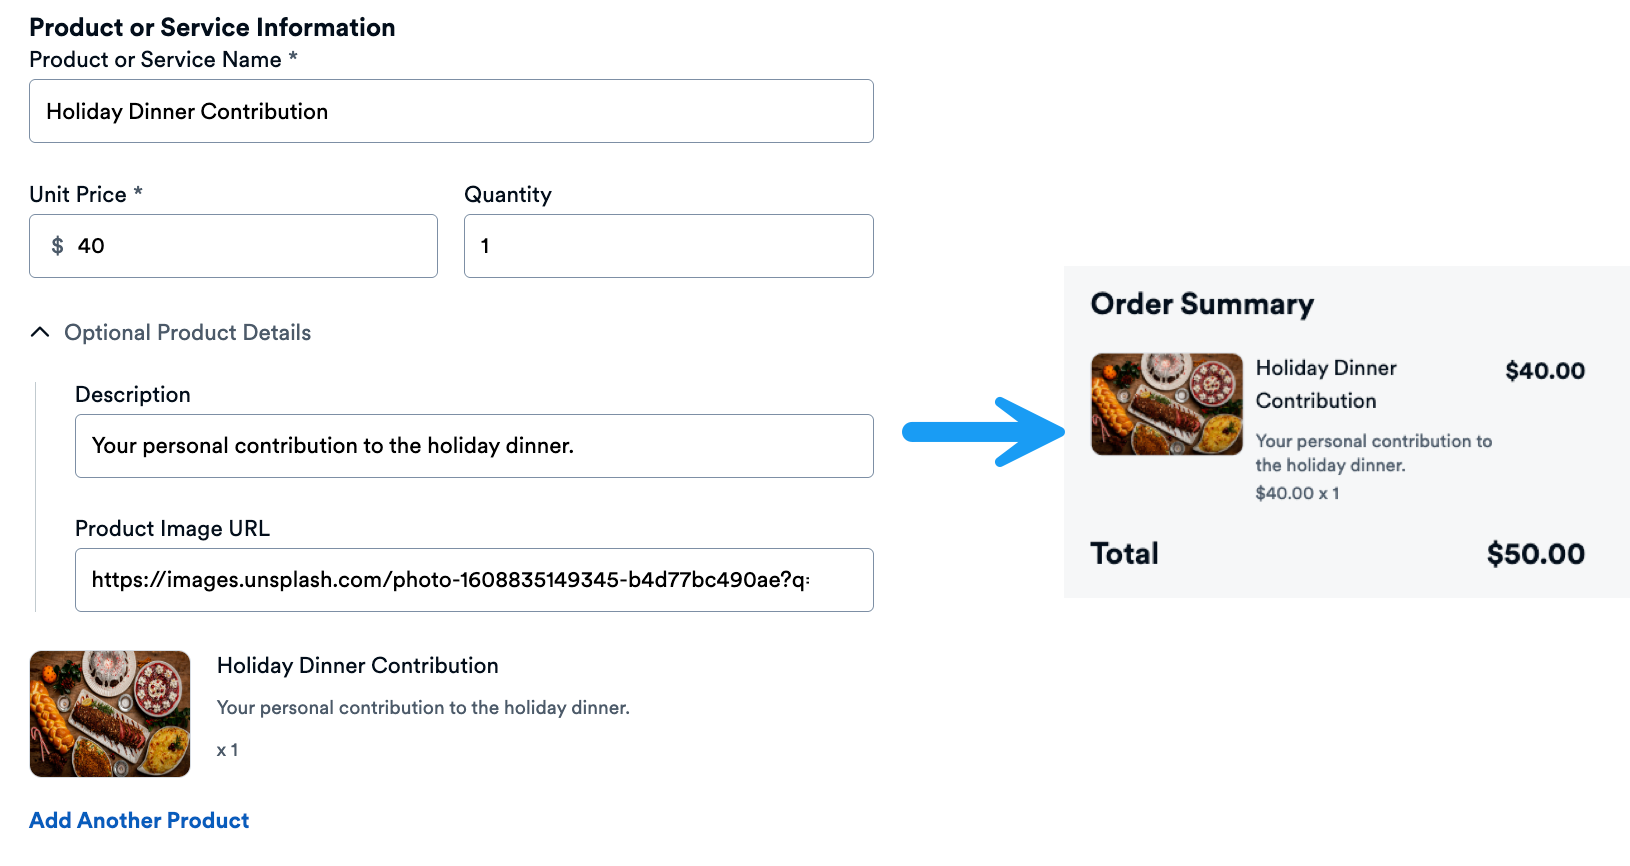Viewport: 1630px width, 866px height.
Task: Click the Quantity field containing 1
Action: coord(667,246)
